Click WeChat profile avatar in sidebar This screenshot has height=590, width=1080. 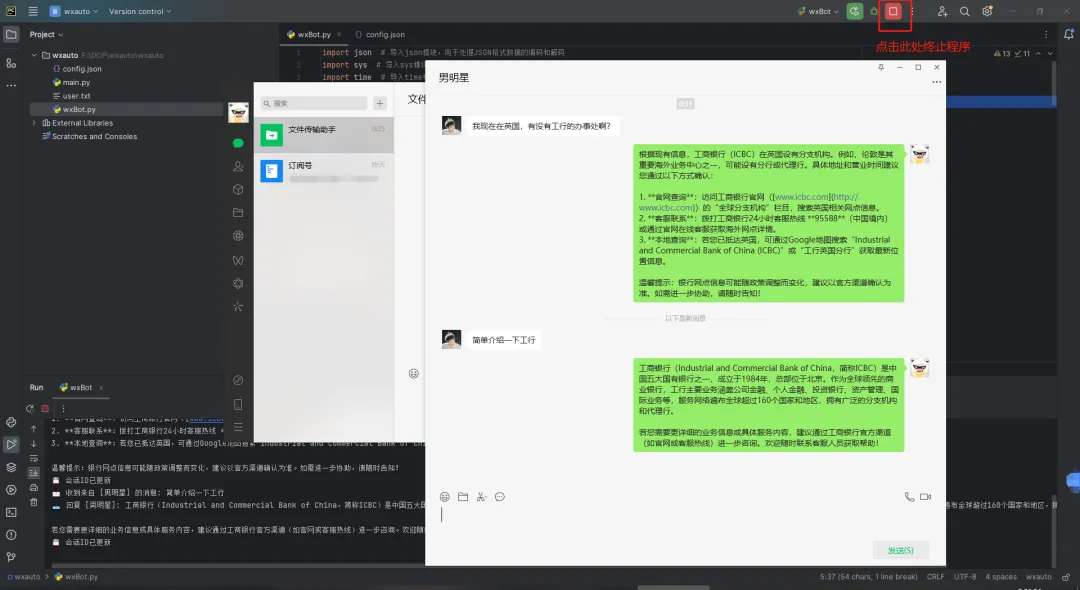coord(238,112)
